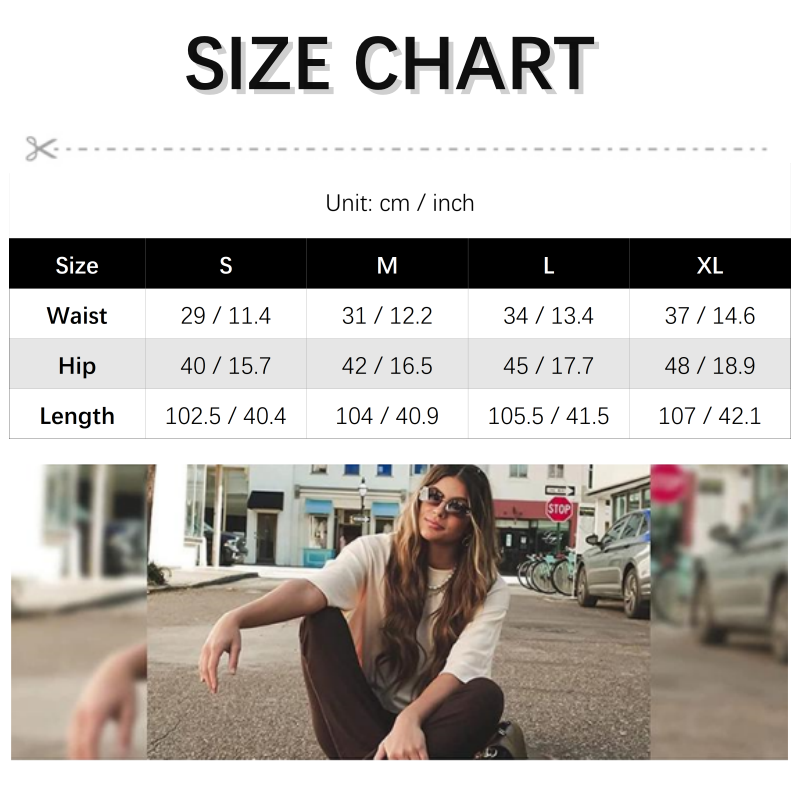Click the scissors cut-line icon
Screen dimensions: 800x800
pyautogui.click(x=41, y=148)
